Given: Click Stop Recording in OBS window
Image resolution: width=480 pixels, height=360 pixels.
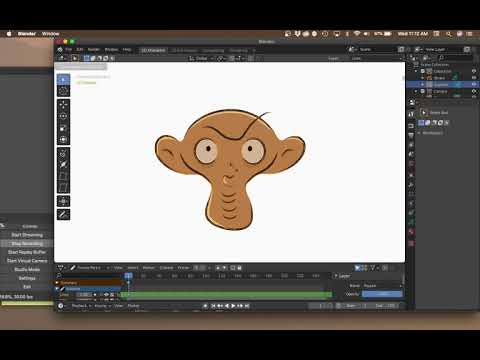Looking at the screenshot, I should [27, 244].
